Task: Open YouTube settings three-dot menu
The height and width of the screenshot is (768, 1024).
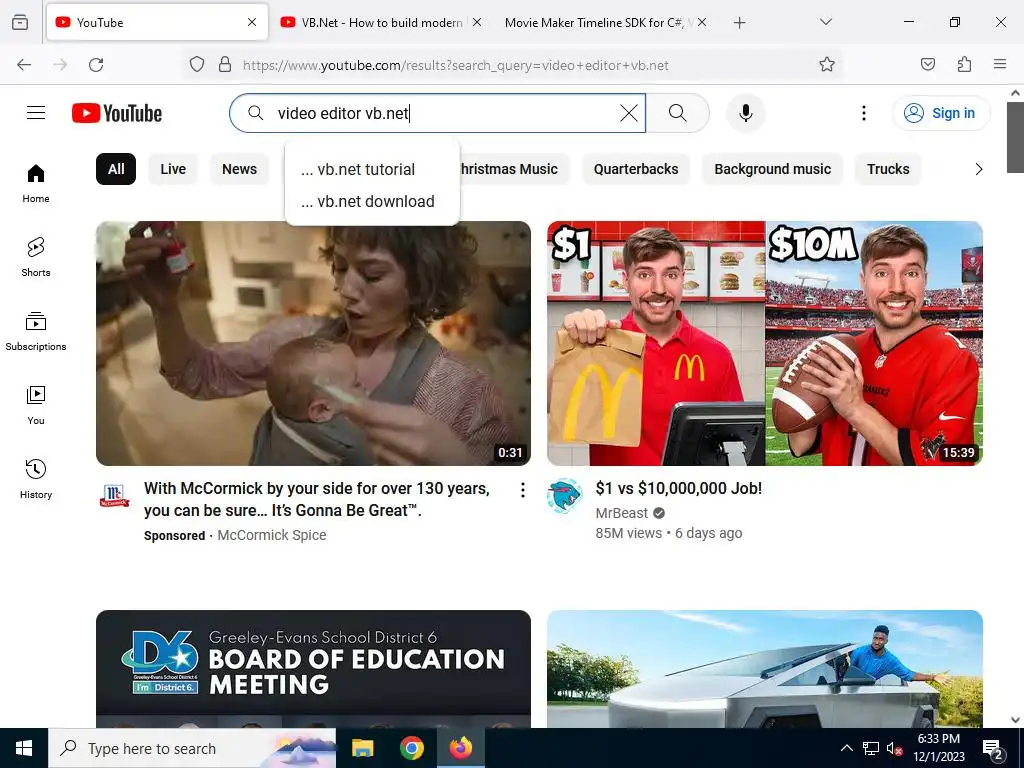Action: pyautogui.click(x=863, y=113)
